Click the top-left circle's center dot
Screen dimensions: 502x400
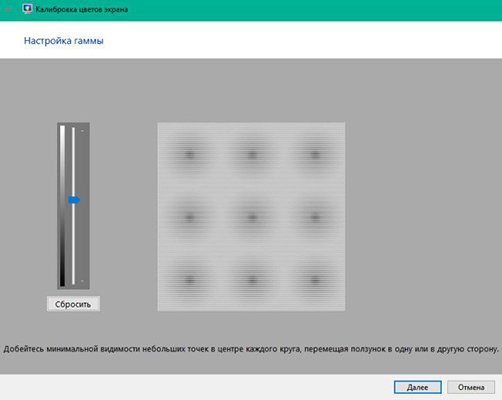pos(189,155)
